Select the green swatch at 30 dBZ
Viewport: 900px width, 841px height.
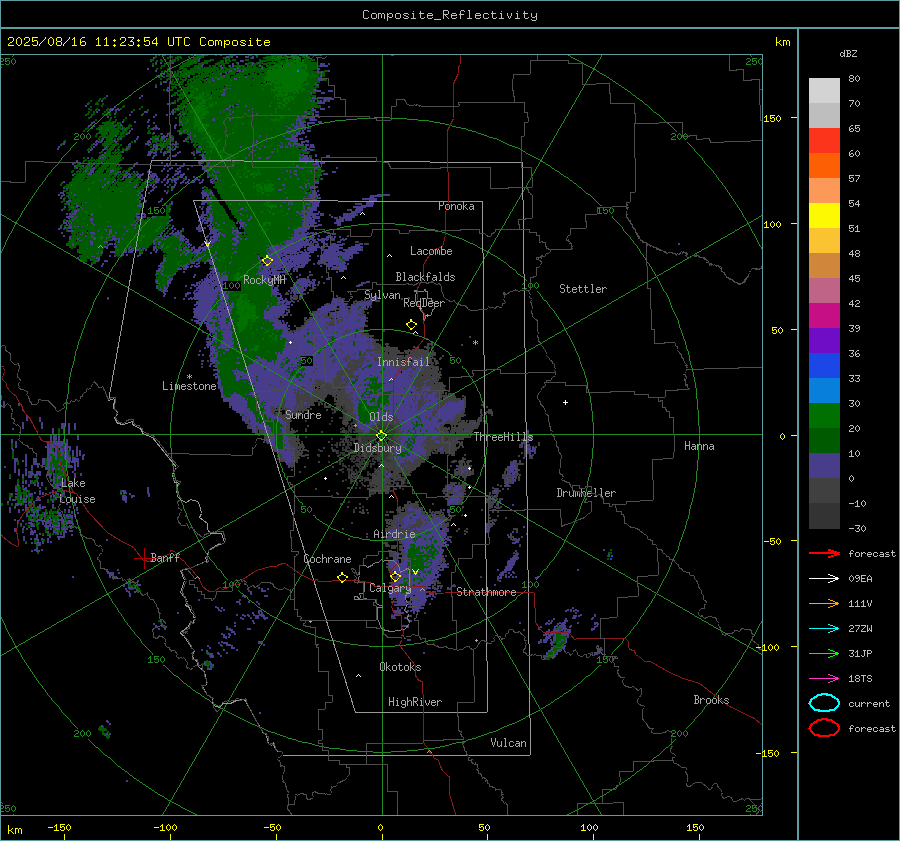[824, 416]
